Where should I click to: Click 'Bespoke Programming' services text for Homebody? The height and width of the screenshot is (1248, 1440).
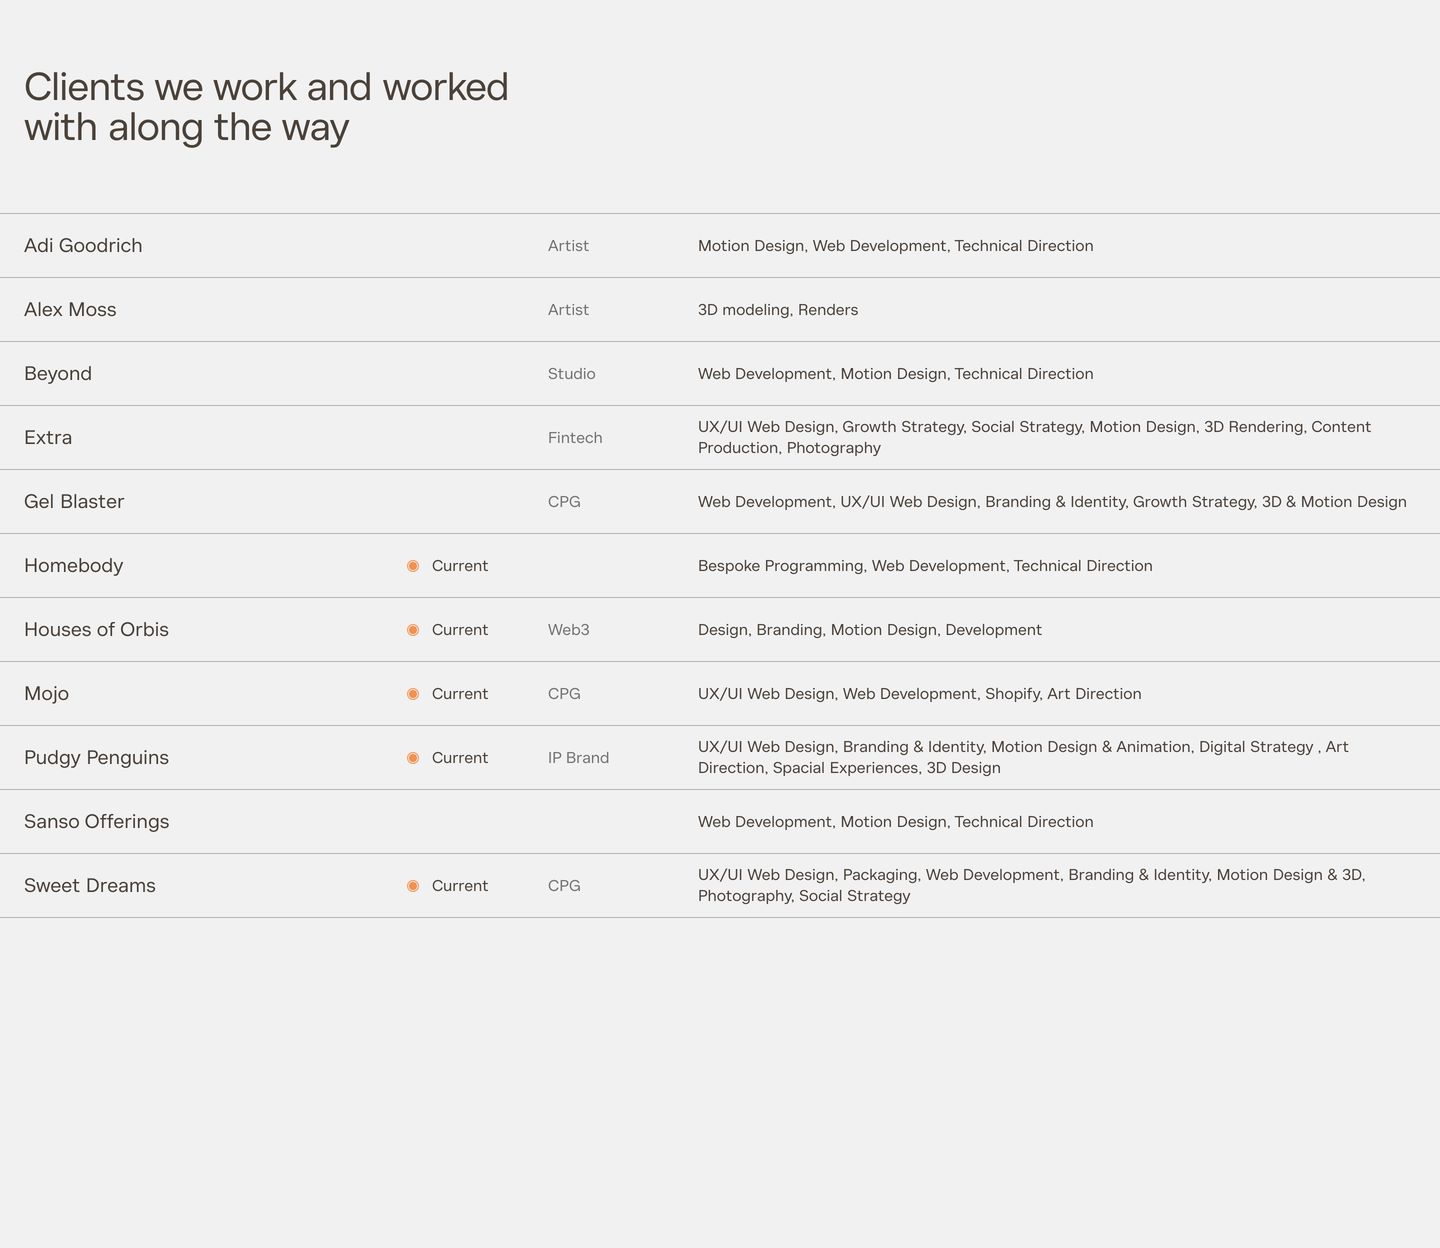click(925, 566)
